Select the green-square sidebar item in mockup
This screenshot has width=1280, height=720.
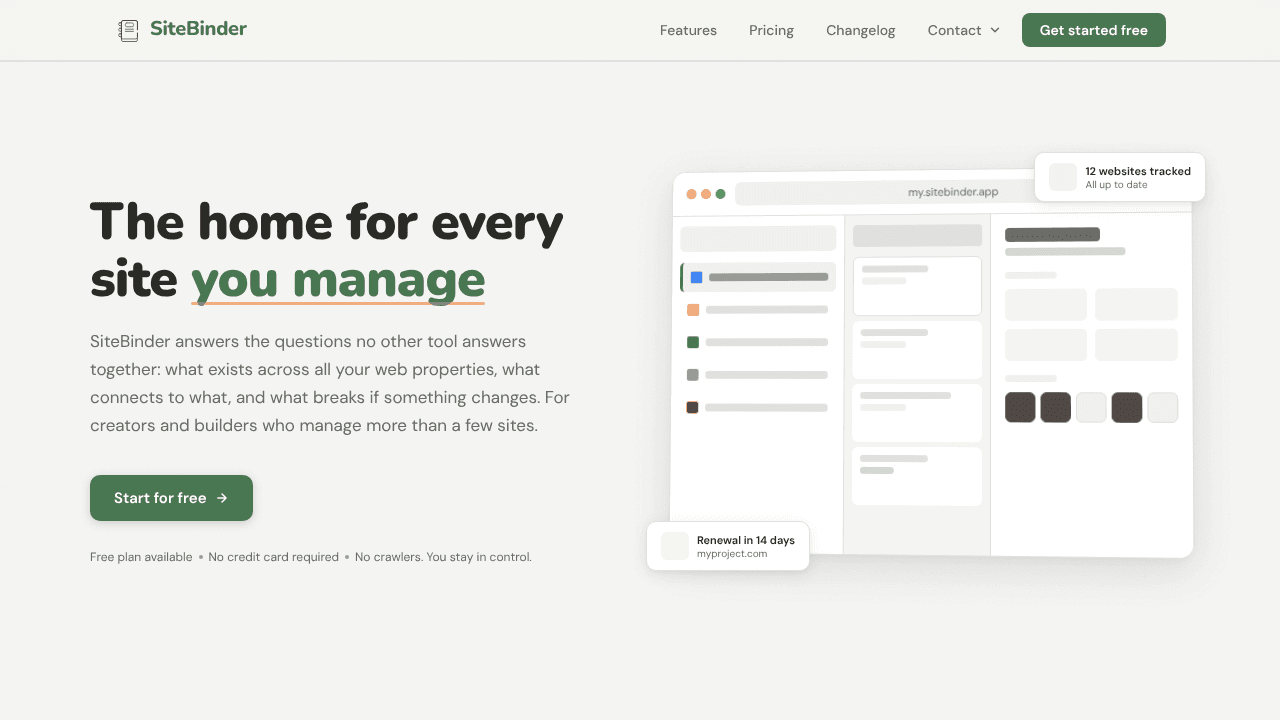(758, 342)
